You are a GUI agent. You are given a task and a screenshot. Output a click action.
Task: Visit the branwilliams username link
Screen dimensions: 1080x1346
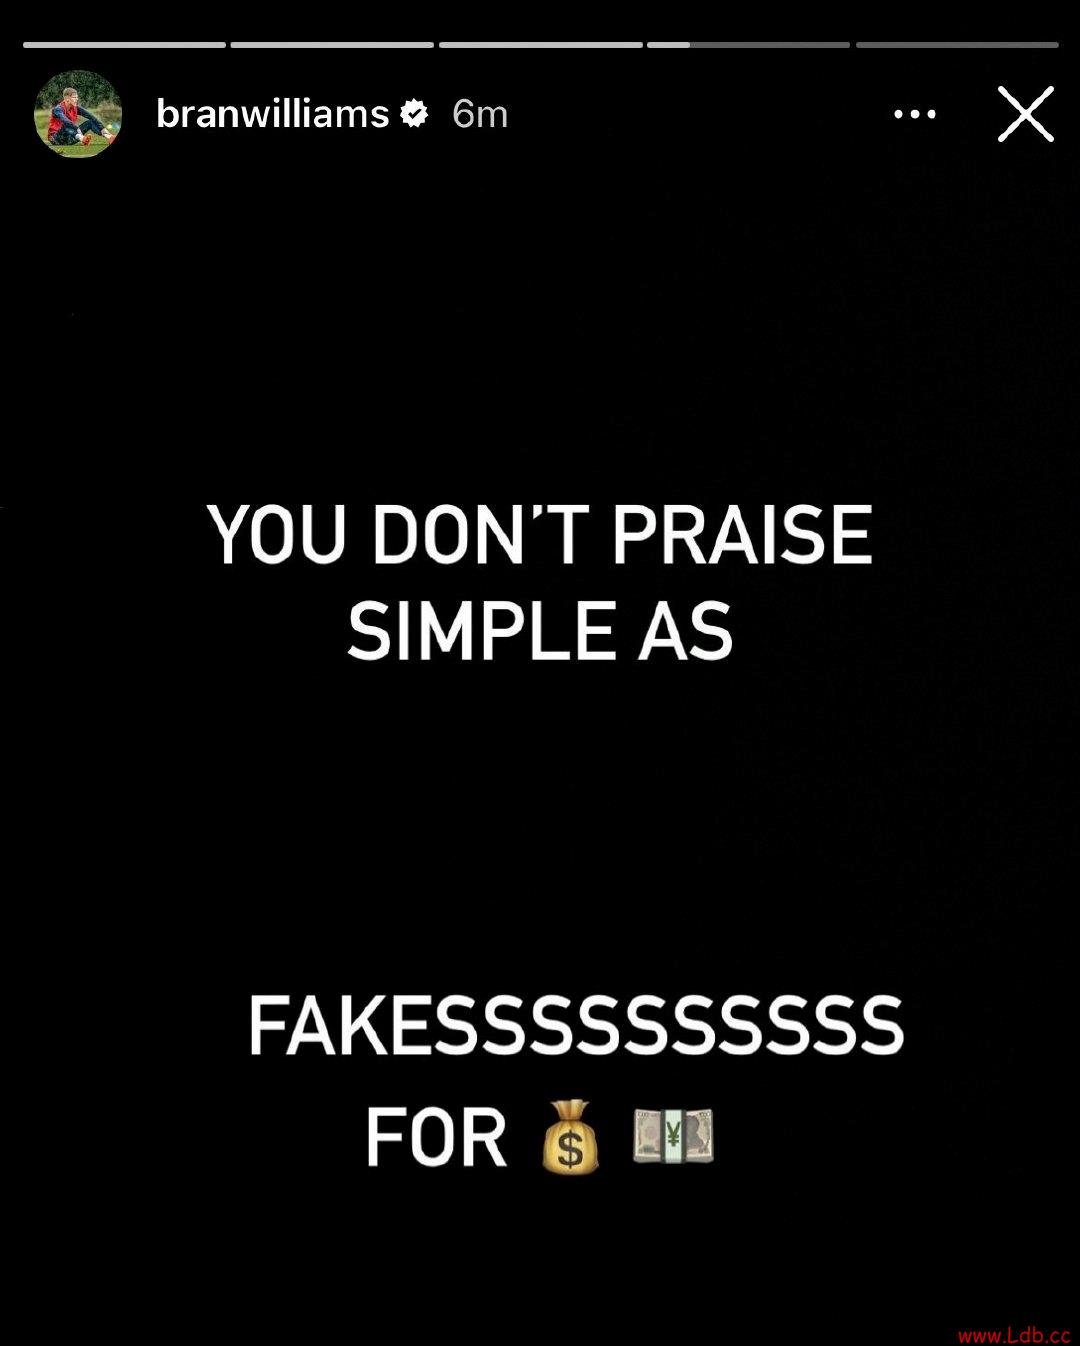(x=272, y=114)
